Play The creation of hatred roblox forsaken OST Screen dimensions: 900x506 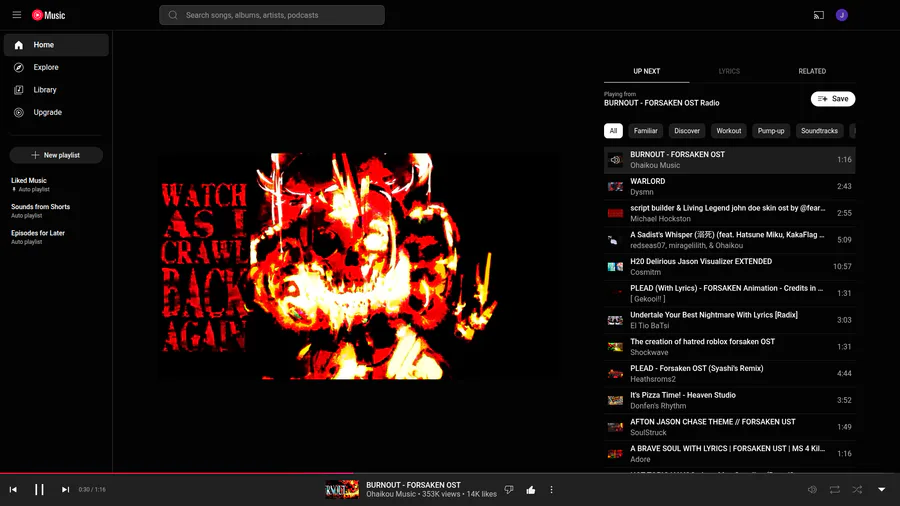pos(730,347)
